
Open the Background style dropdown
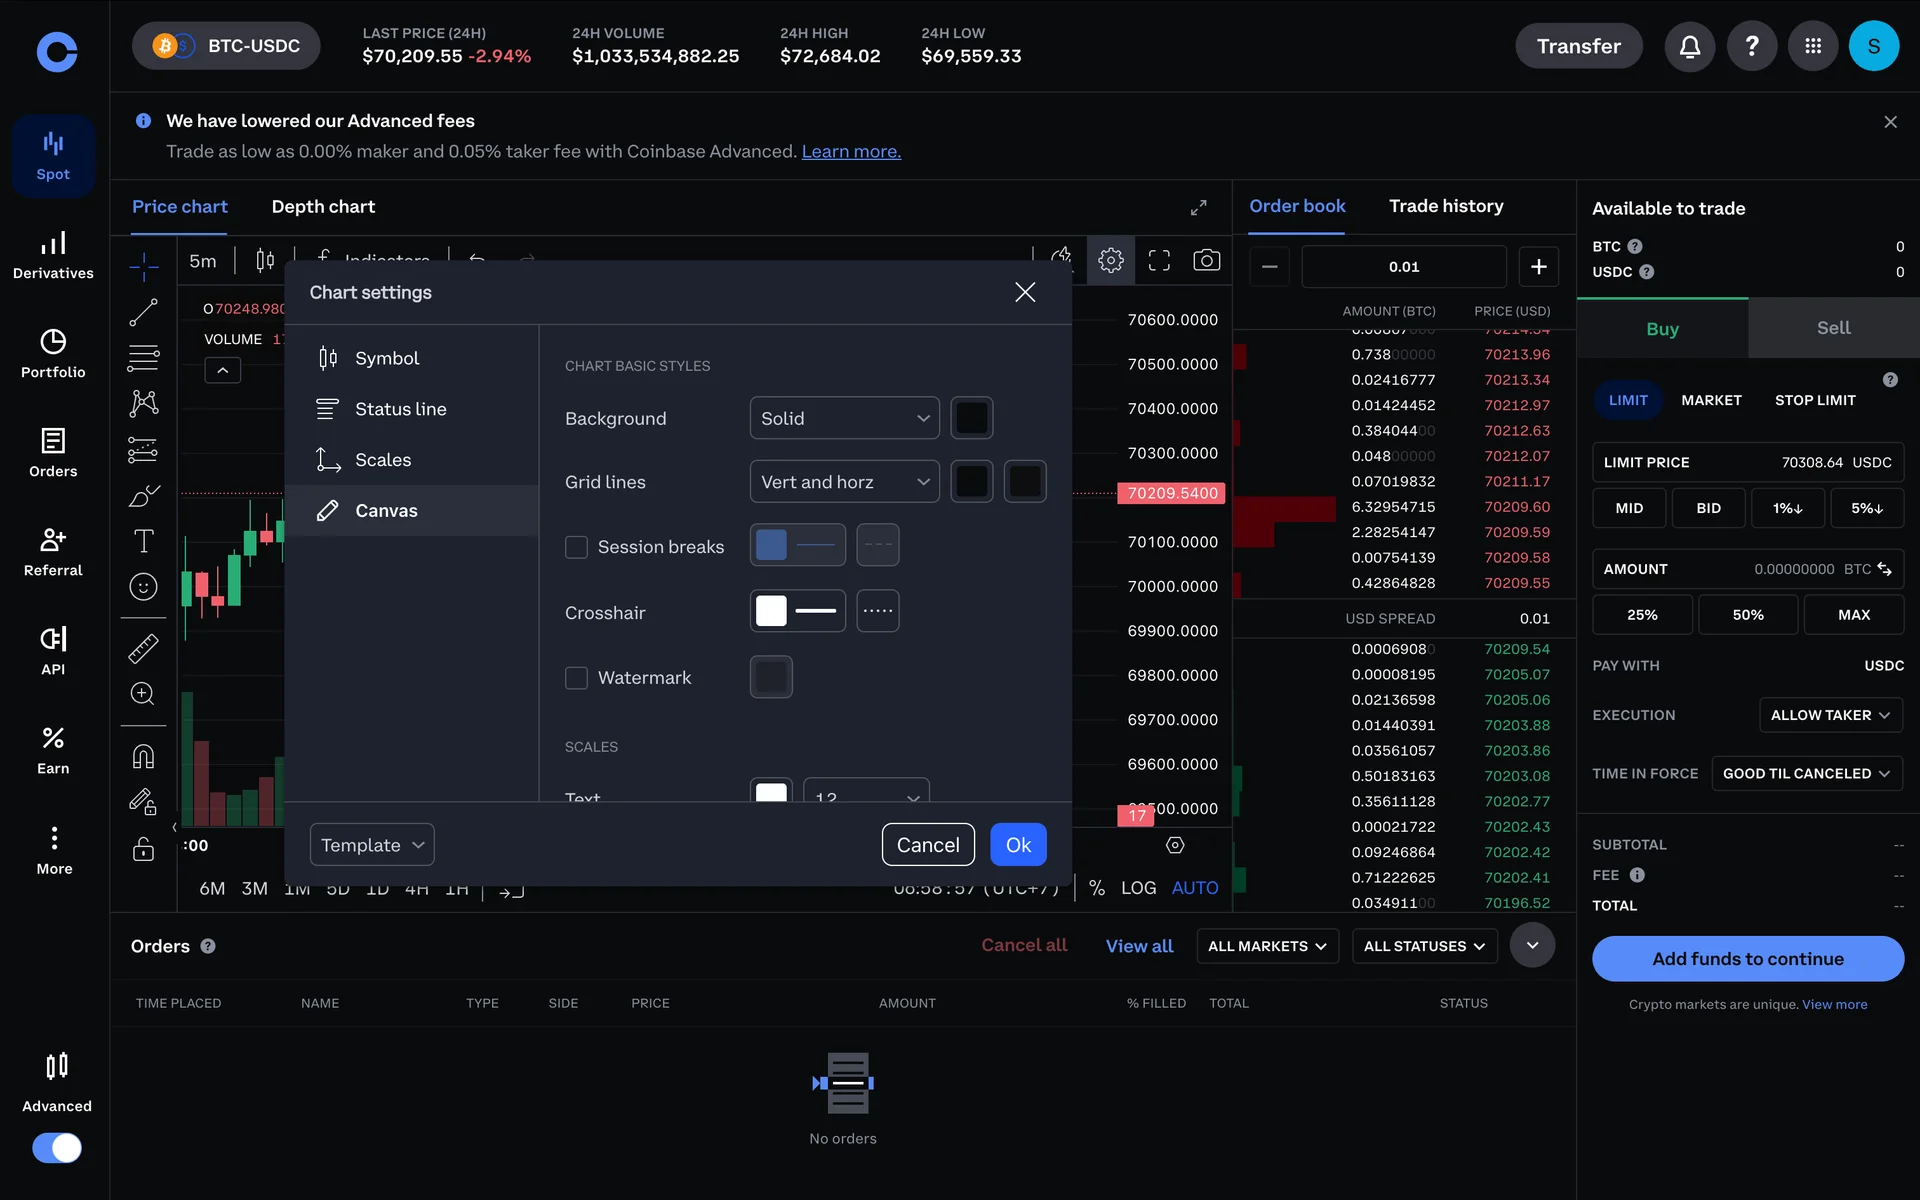[x=844, y=418]
